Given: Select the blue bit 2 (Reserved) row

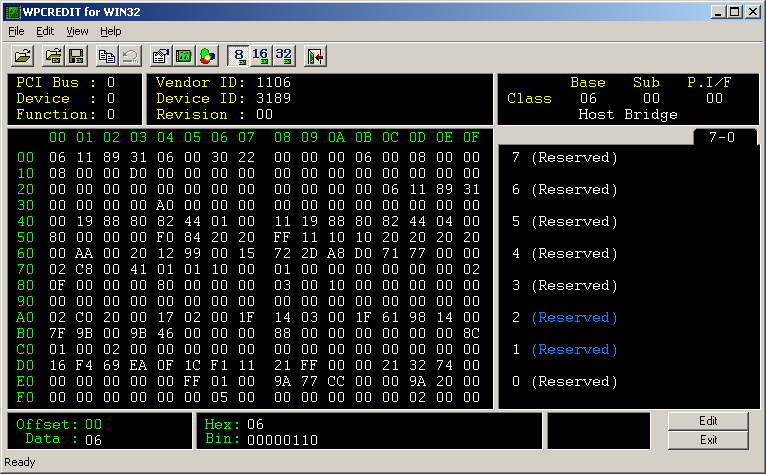Looking at the screenshot, I should click(x=565, y=318).
